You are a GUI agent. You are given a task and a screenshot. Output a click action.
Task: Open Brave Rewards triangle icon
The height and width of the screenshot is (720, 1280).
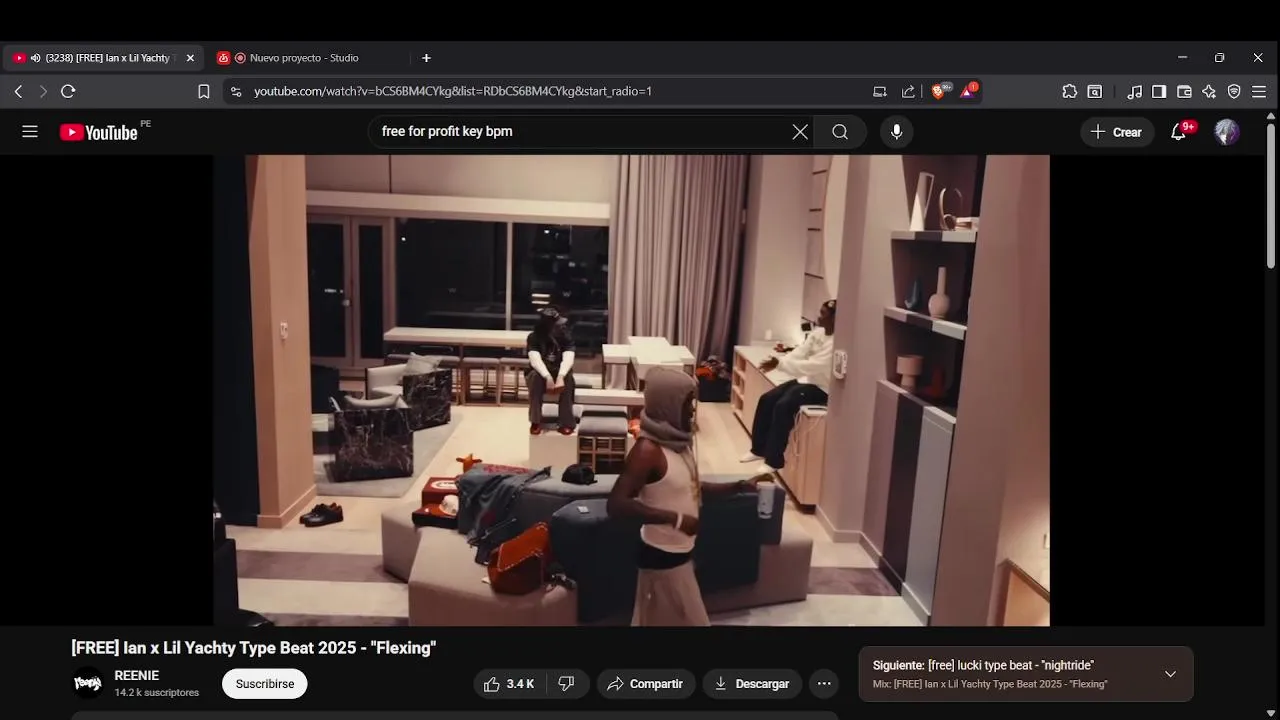coord(969,91)
